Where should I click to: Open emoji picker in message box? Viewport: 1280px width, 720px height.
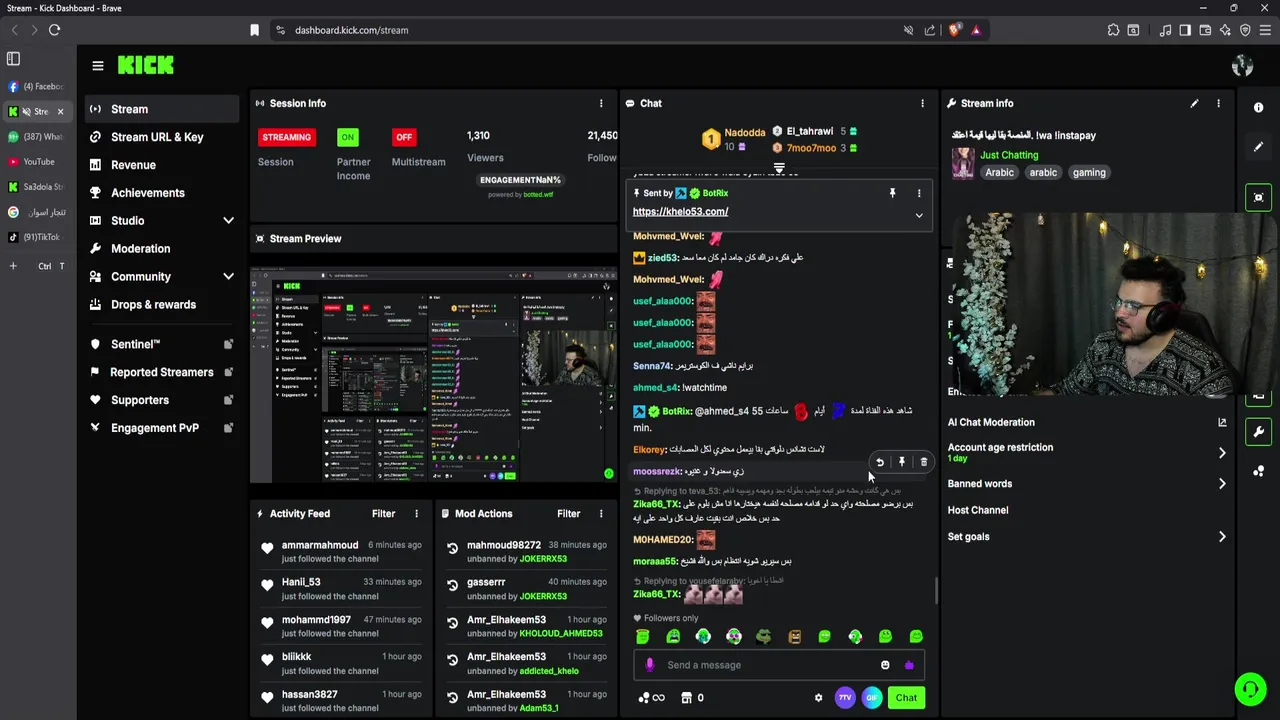tap(885, 665)
